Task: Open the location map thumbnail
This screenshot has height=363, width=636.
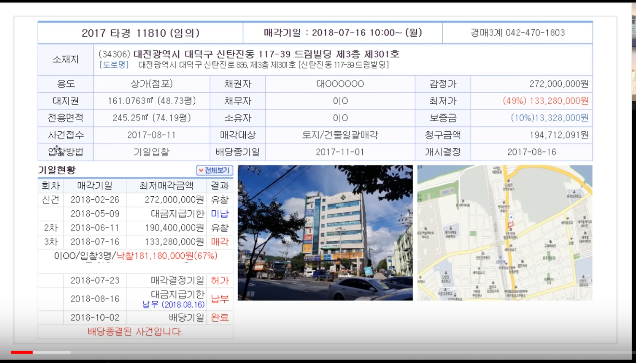Action: (505, 232)
